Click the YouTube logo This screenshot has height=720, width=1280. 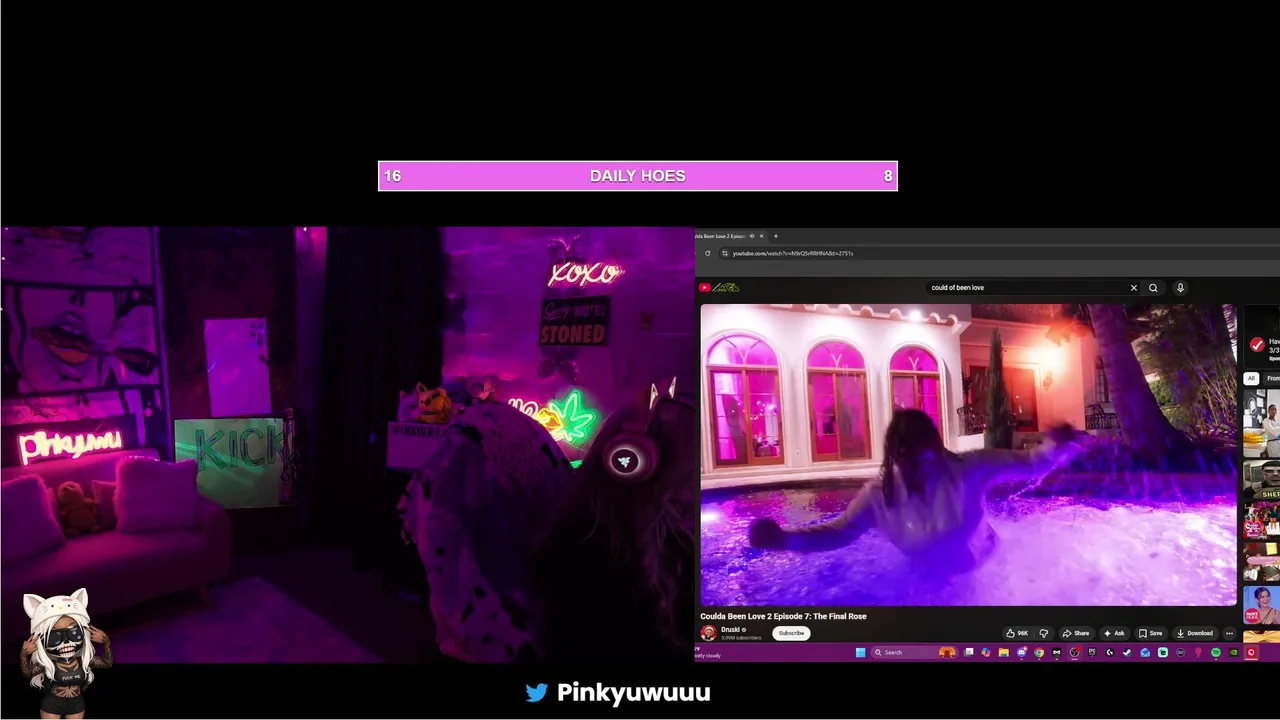click(718, 287)
